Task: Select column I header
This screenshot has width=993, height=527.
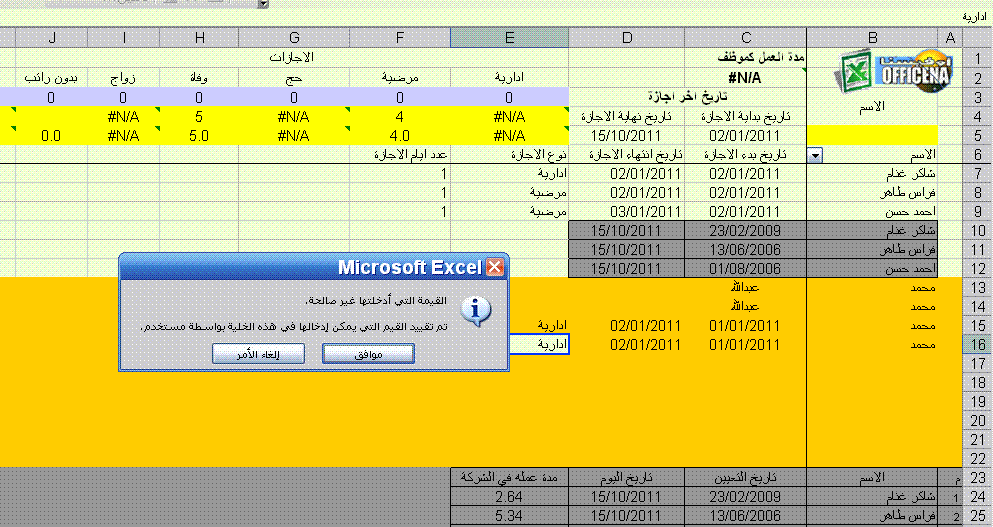Action: coord(123,37)
